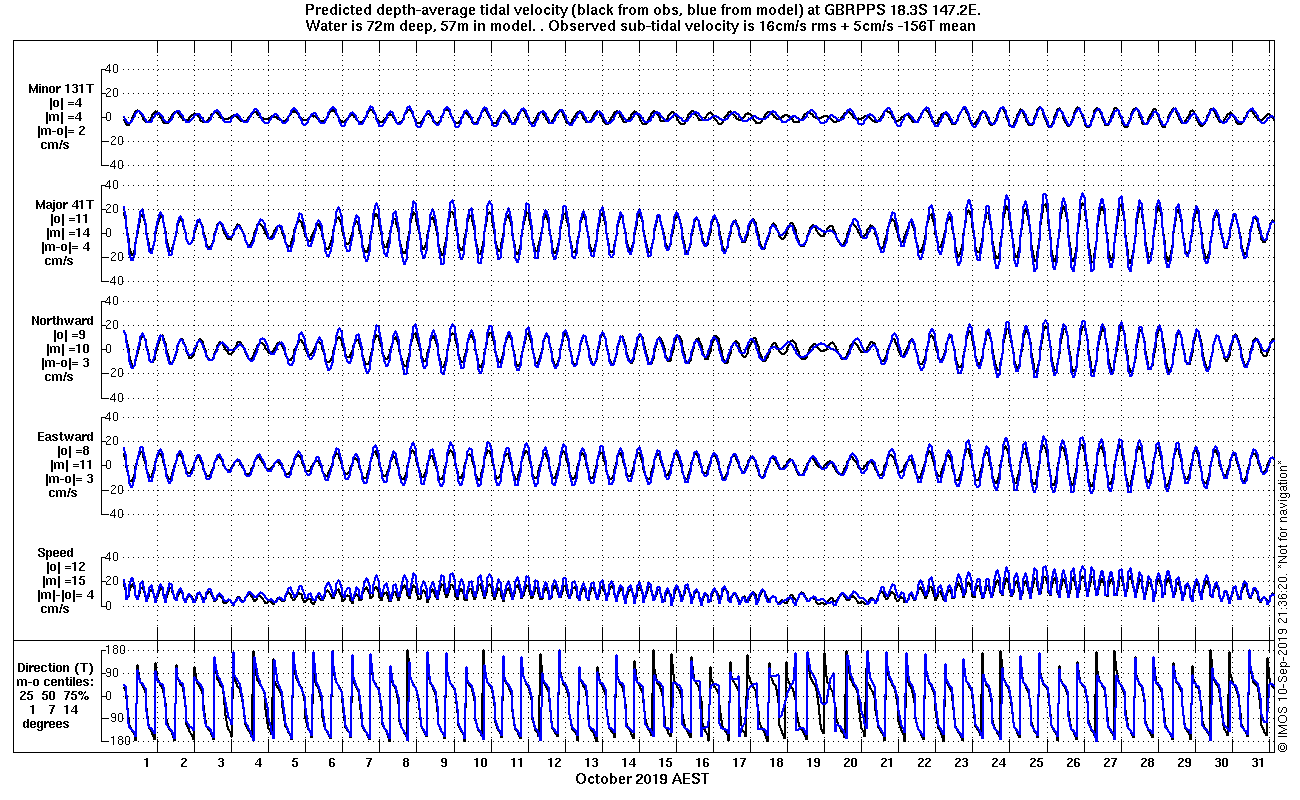Click the 'October 2019 AEST' axis title
1300x800 pixels.
click(x=642, y=778)
